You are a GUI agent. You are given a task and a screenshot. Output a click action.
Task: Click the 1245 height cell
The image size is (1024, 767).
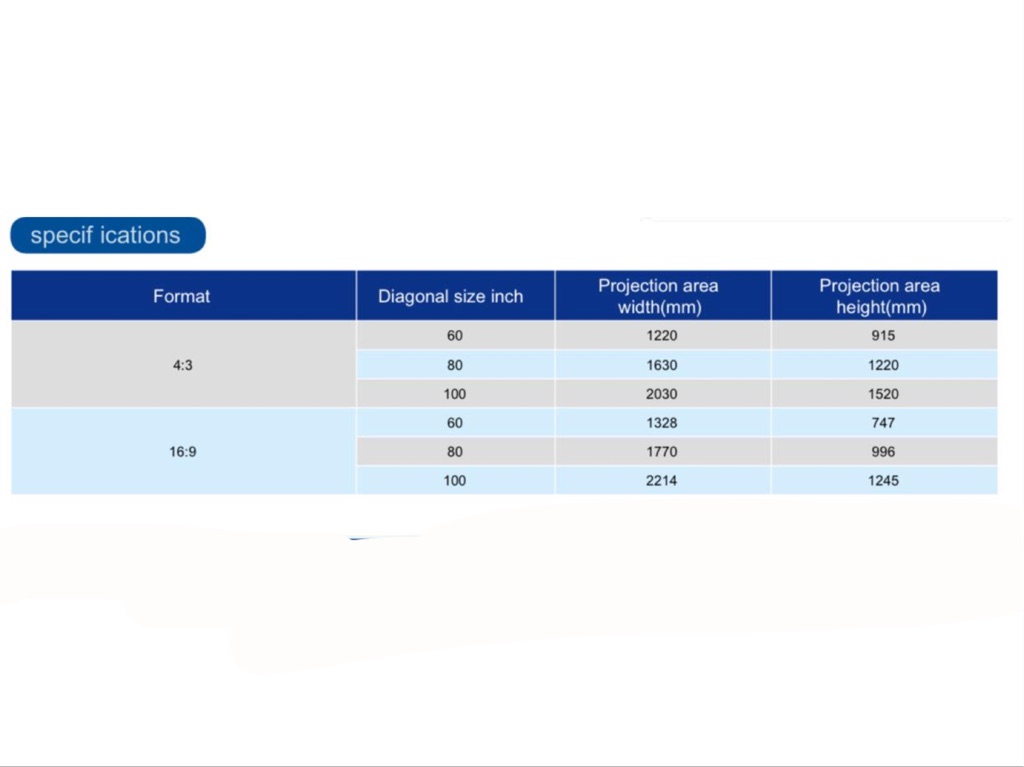pos(883,481)
